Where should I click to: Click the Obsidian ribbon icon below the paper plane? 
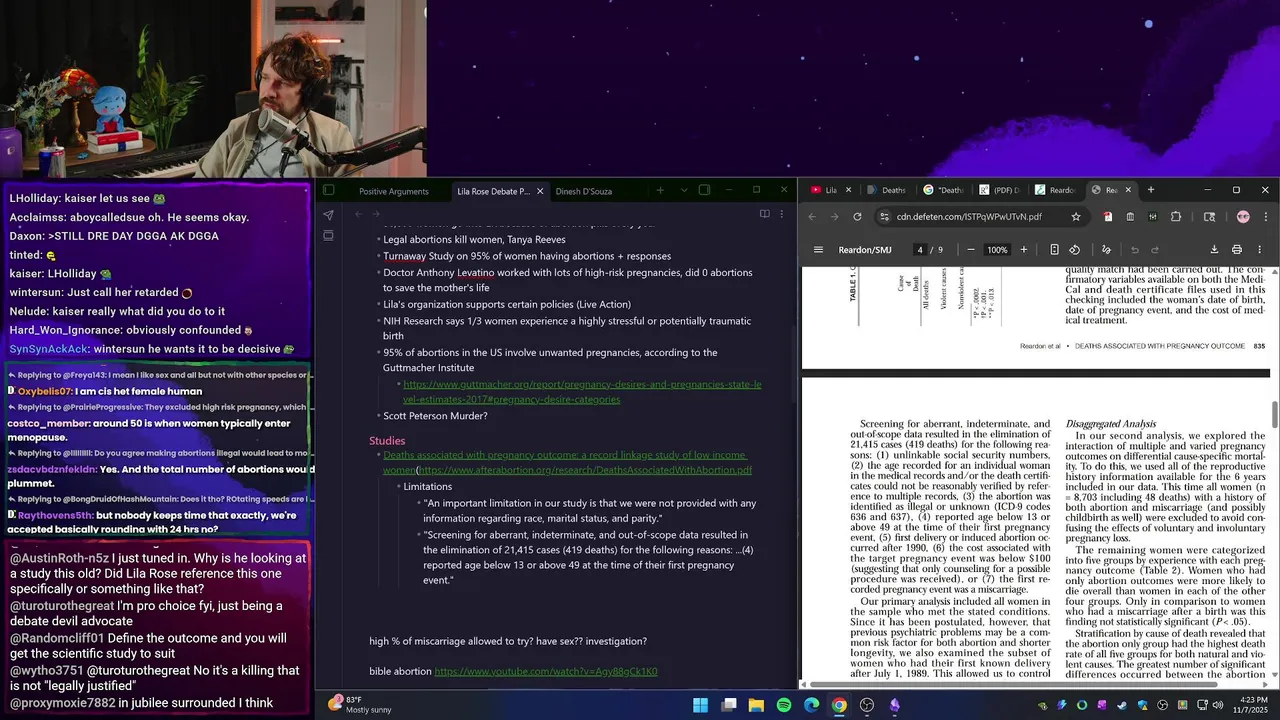coord(328,236)
